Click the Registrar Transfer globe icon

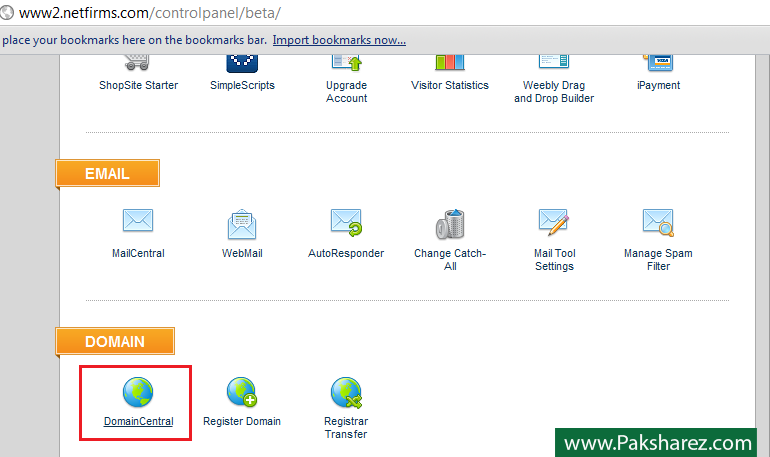(x=346, y=392)
